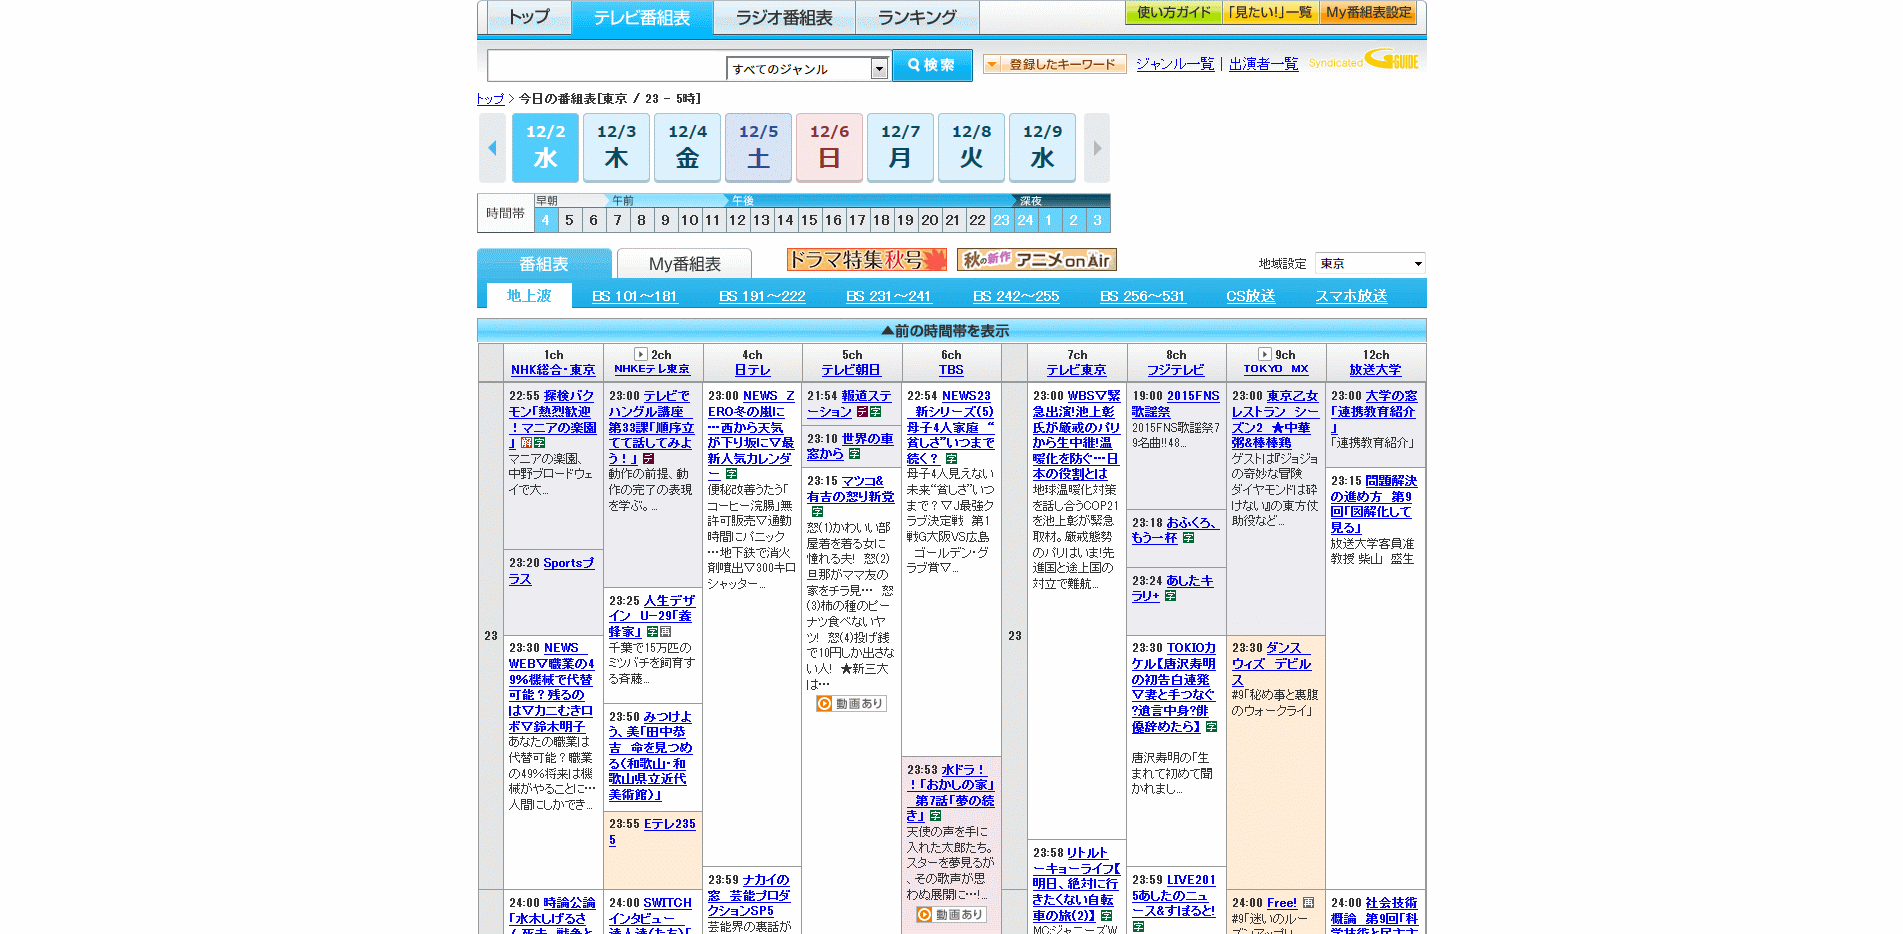The image size is (1903, 934).
Task: Click the トップ breadcrumb link
Action: pyautogui.click(x=490, y=99)
